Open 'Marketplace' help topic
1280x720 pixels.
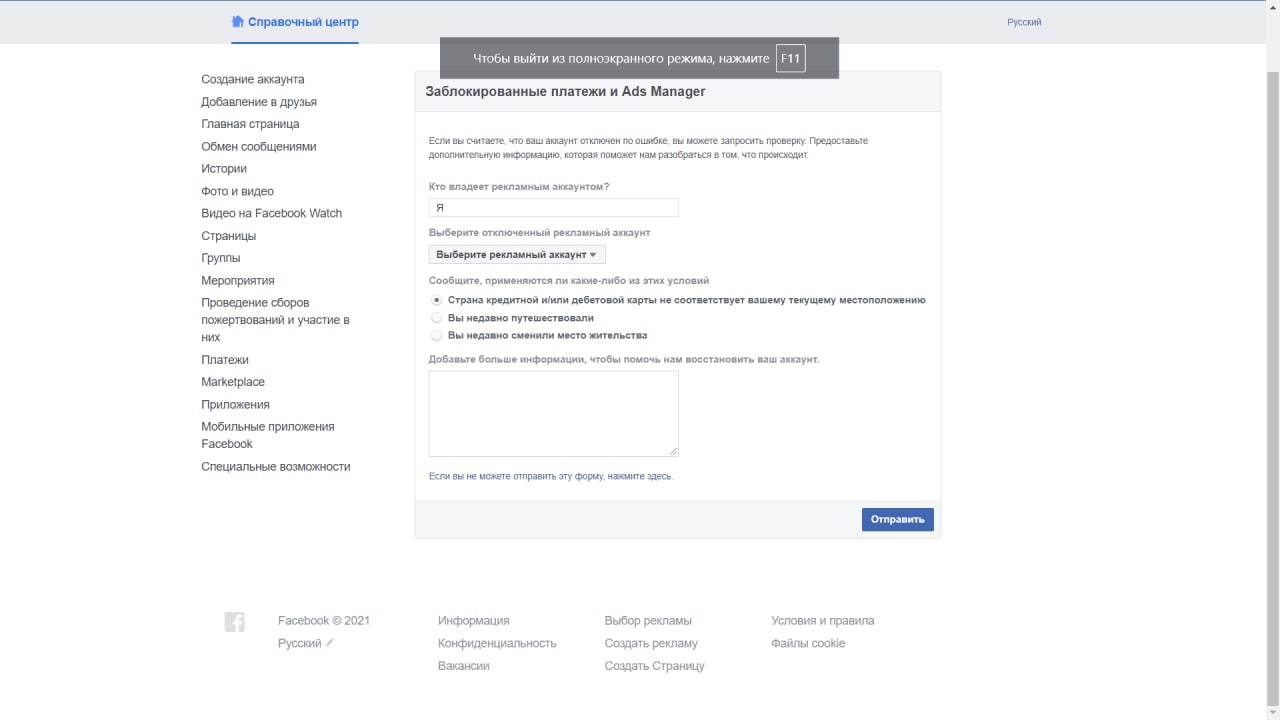tap(233, 382)
